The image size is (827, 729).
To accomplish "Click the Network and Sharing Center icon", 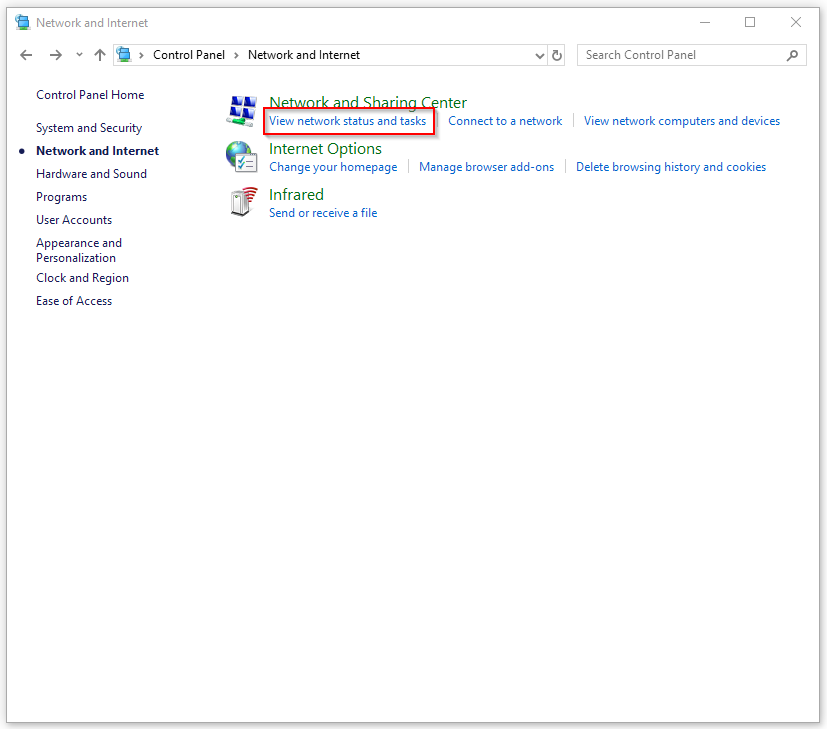I will (242, 111).
